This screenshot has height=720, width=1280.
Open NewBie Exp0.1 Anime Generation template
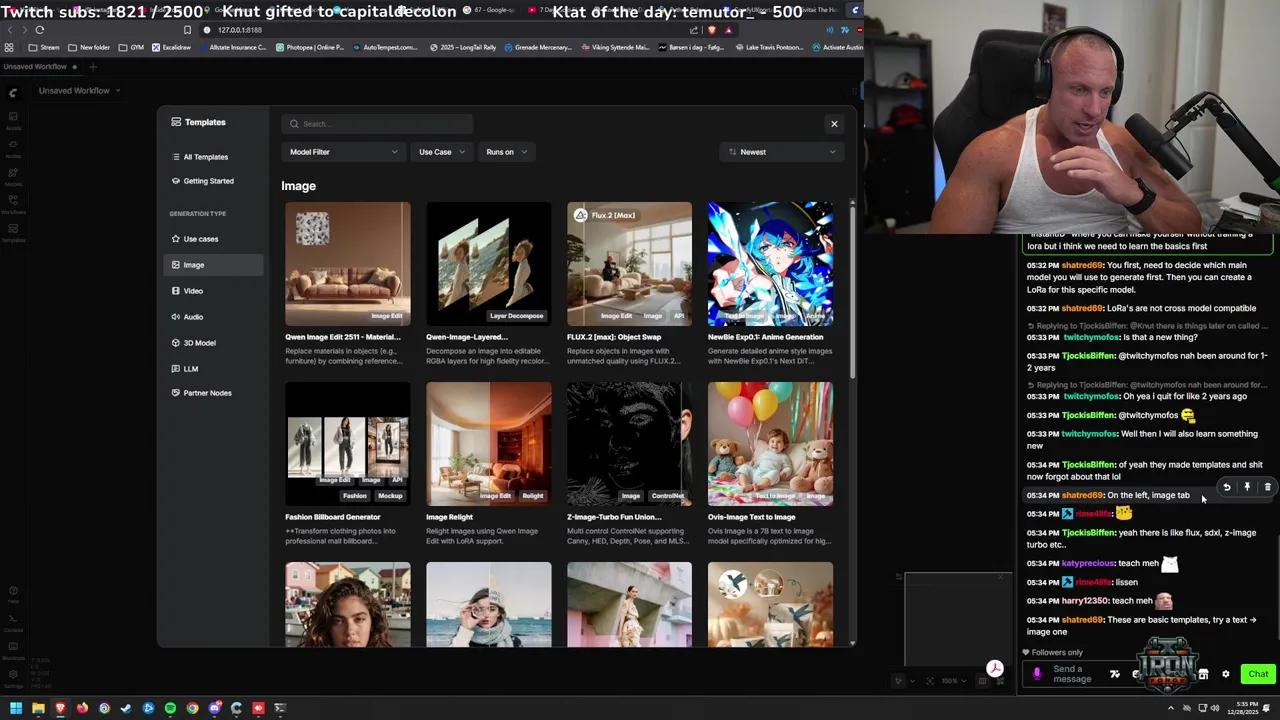770,264
